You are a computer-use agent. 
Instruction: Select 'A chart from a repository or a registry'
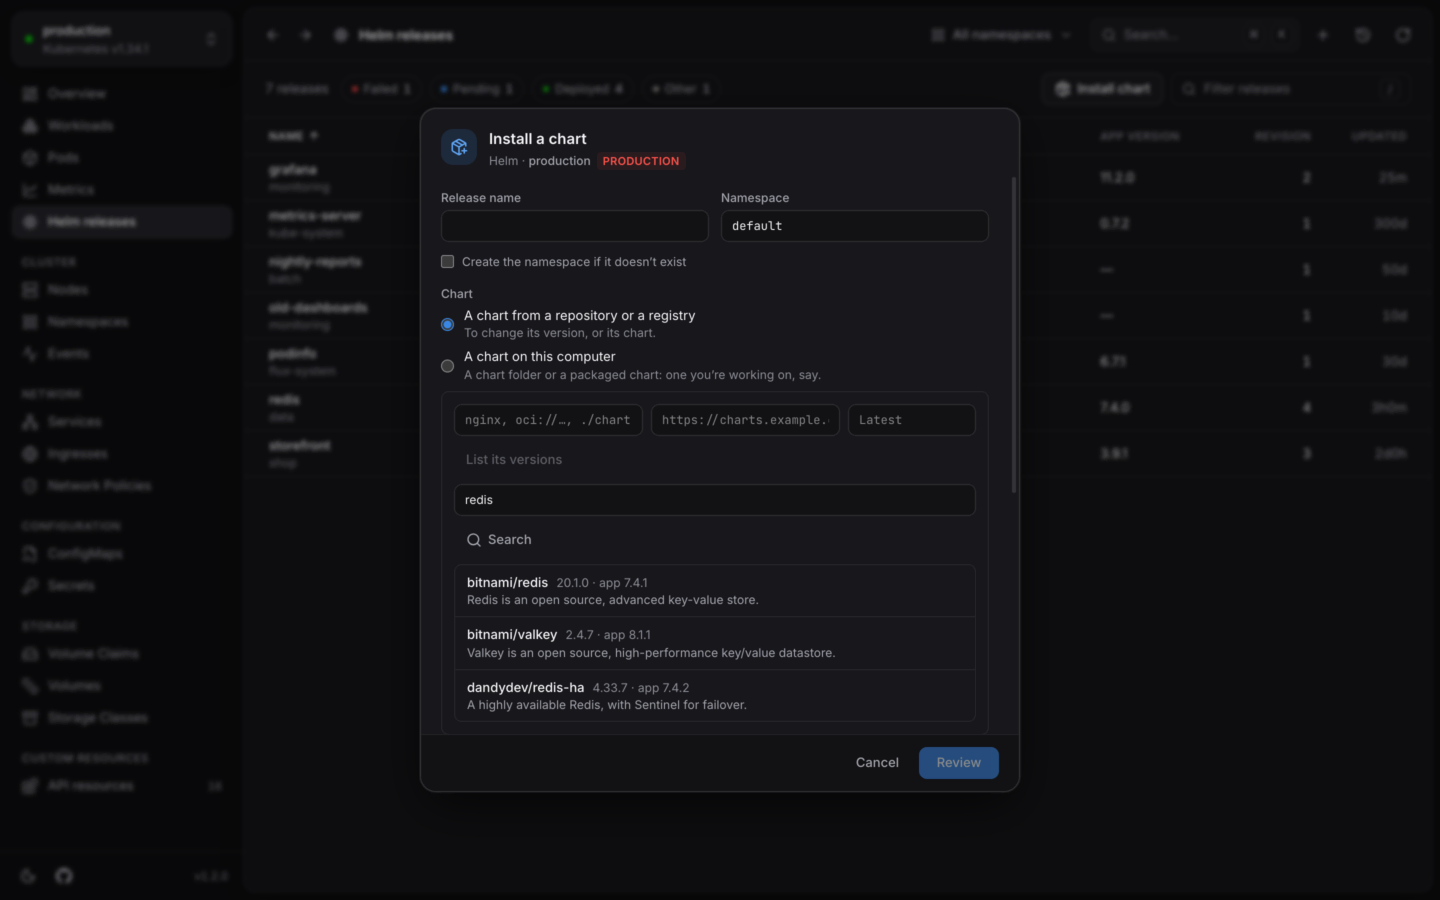coord(448,325)
